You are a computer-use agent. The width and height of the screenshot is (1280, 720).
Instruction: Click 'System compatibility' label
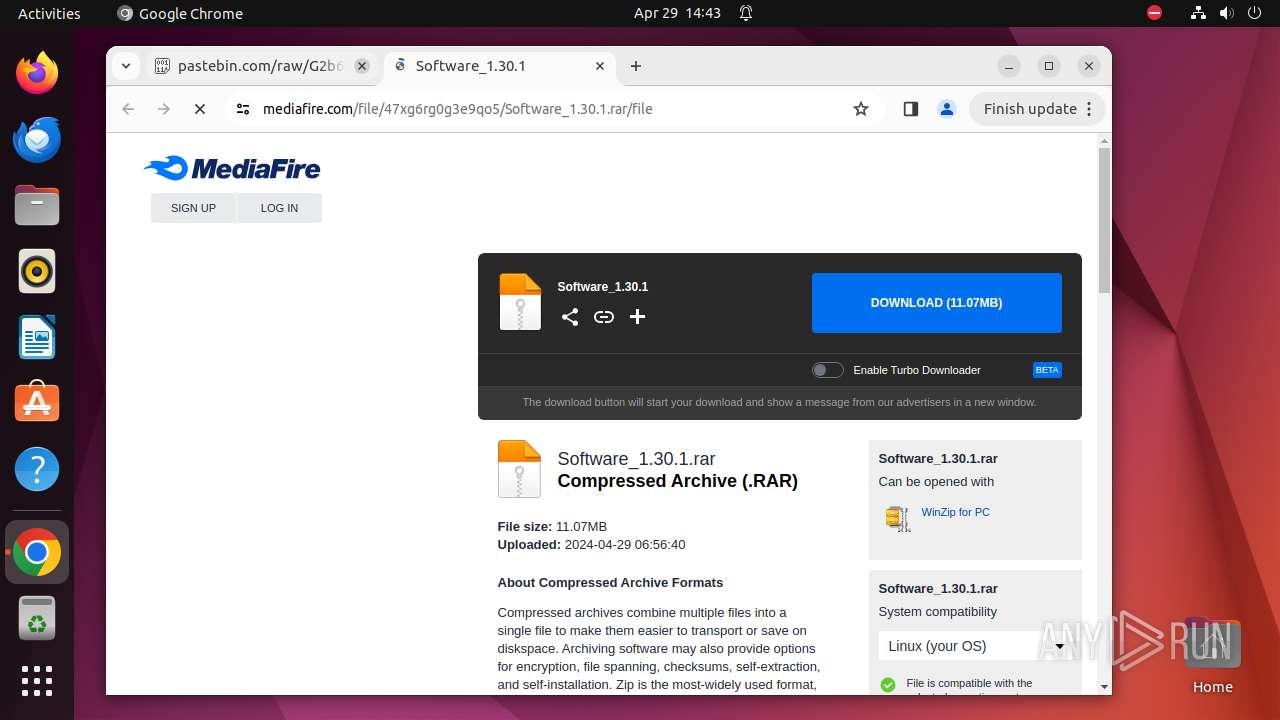[x=938, y=612]
